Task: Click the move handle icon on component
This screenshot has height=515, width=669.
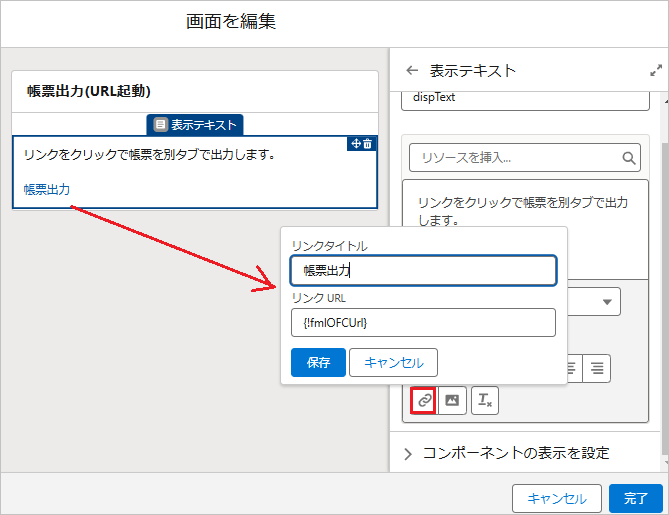Action: 356,144
